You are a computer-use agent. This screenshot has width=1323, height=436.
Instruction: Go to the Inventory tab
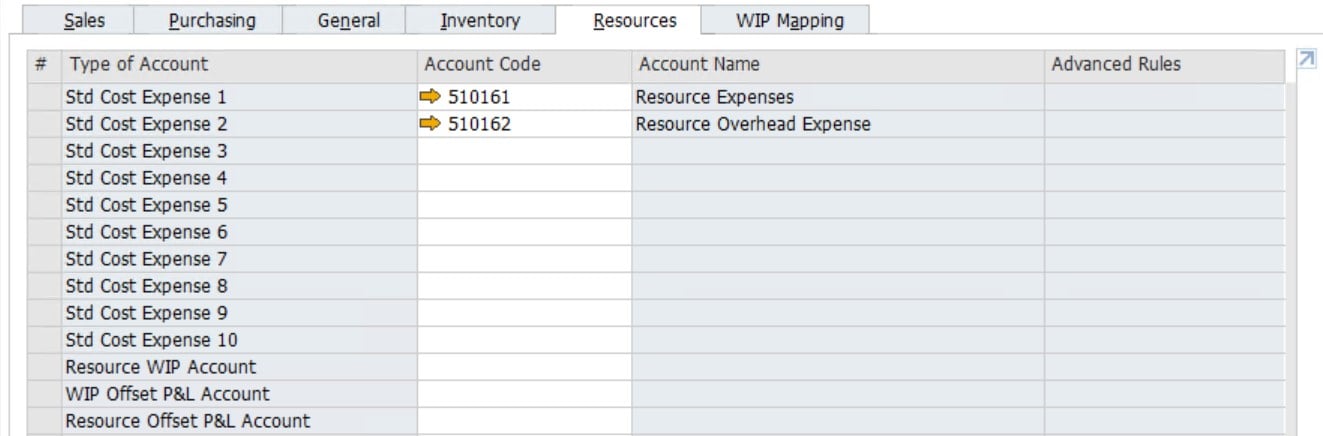[480, 20]
